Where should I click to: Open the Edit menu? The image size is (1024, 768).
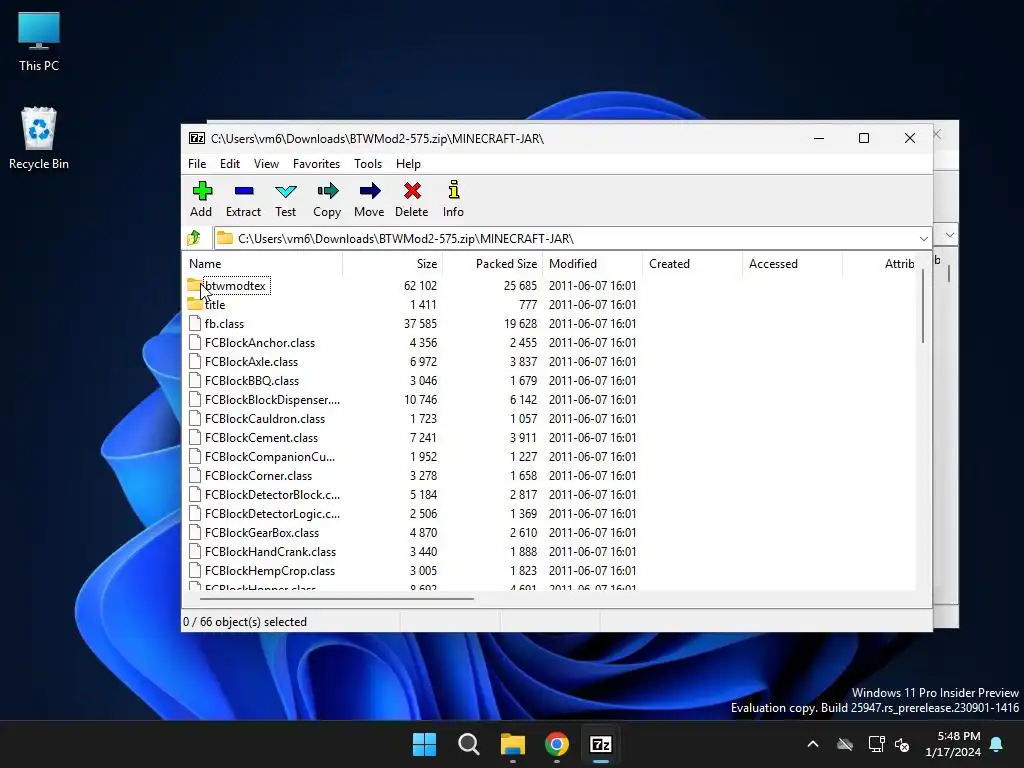click(230, 164)
